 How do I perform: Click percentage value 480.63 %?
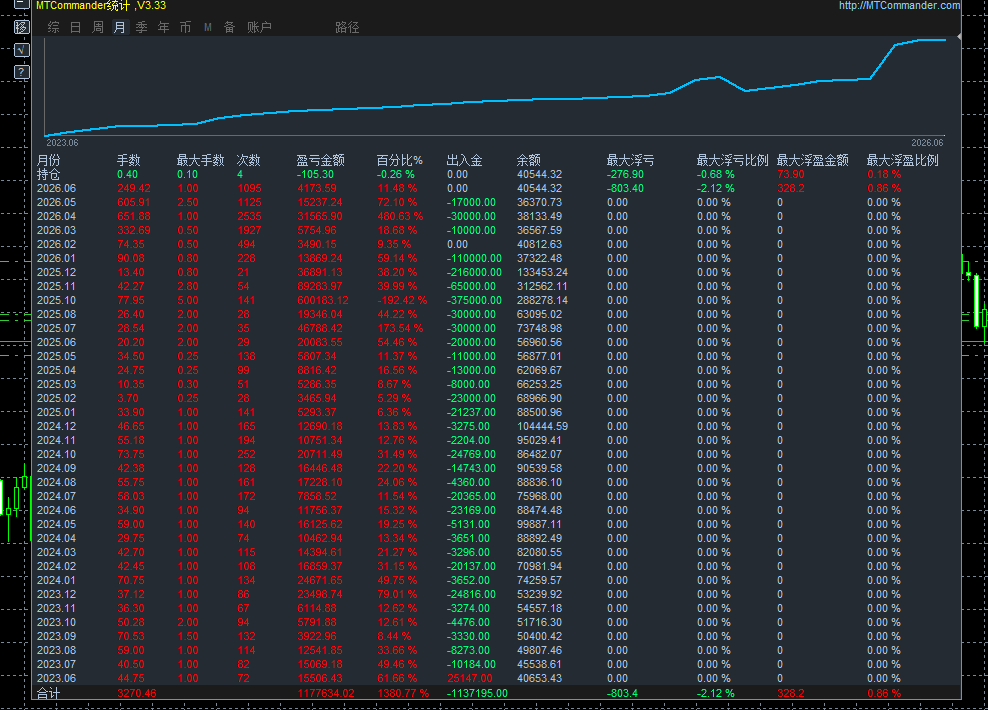(400, 216)
